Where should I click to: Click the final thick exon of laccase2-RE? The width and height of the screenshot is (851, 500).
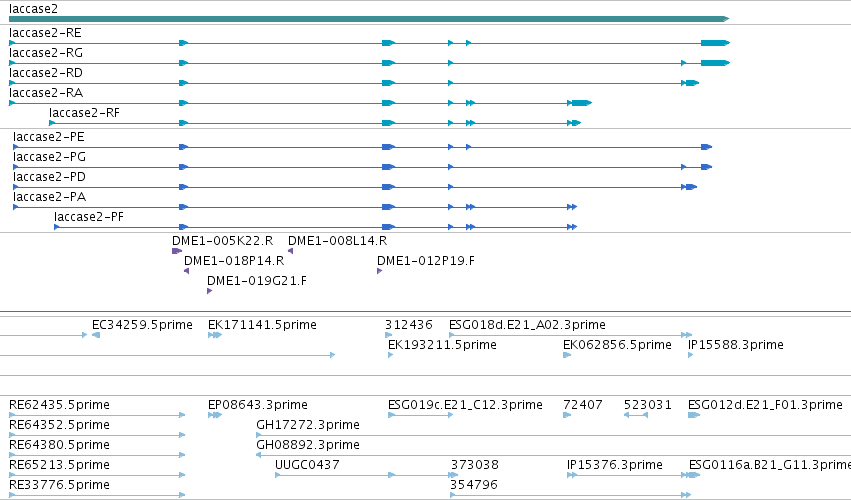click(x=715, y=43)
